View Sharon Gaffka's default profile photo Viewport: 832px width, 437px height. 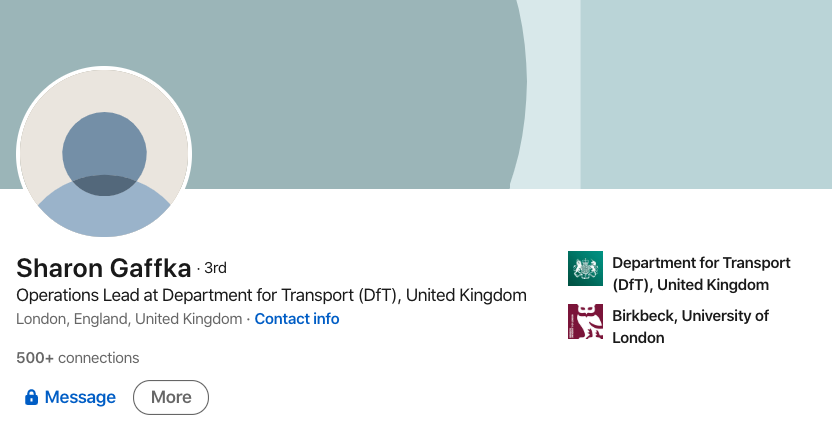tap(104, 153)
